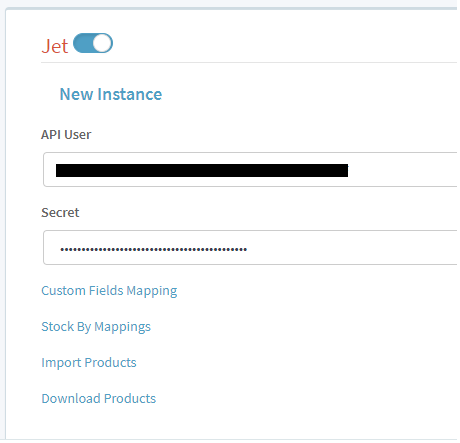Click the Import Products link
The width and height of the screenshot is (460, 443).
point(89,363)
